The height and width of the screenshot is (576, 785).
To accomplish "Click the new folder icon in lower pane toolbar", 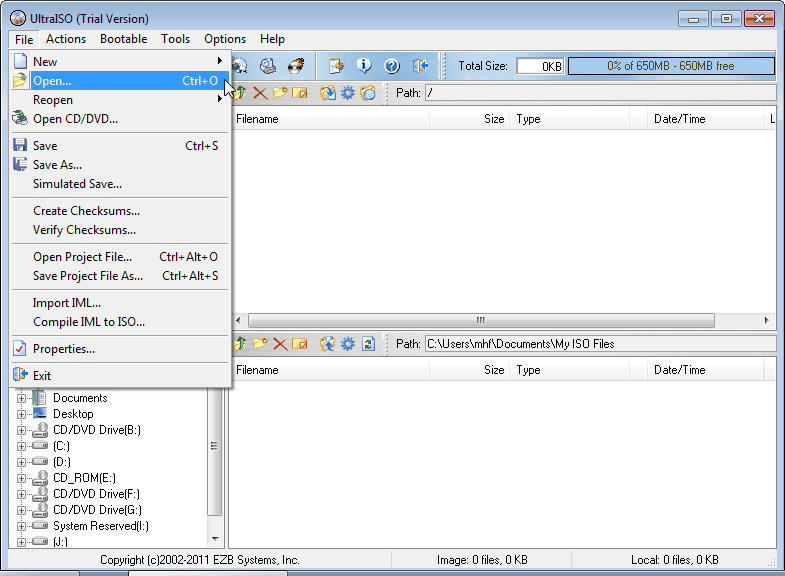I will coord(260,344).
